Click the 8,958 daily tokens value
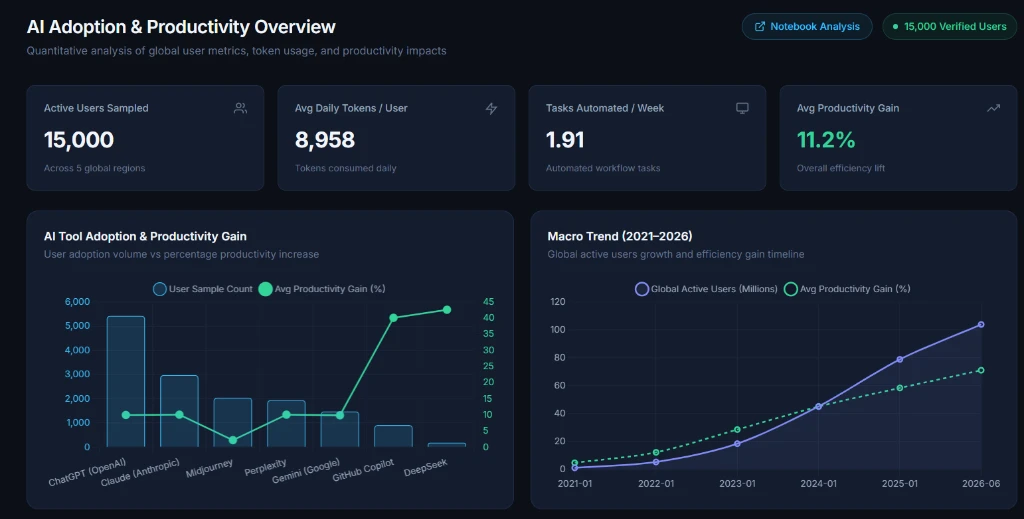Viewport: 1024px width, 519px height. click(325, 140)
